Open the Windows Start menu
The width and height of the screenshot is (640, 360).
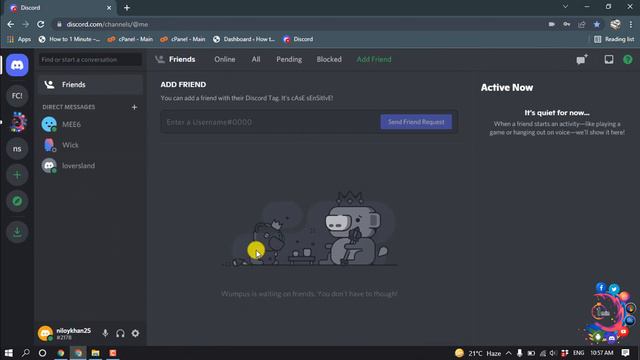tap(9, 353)
